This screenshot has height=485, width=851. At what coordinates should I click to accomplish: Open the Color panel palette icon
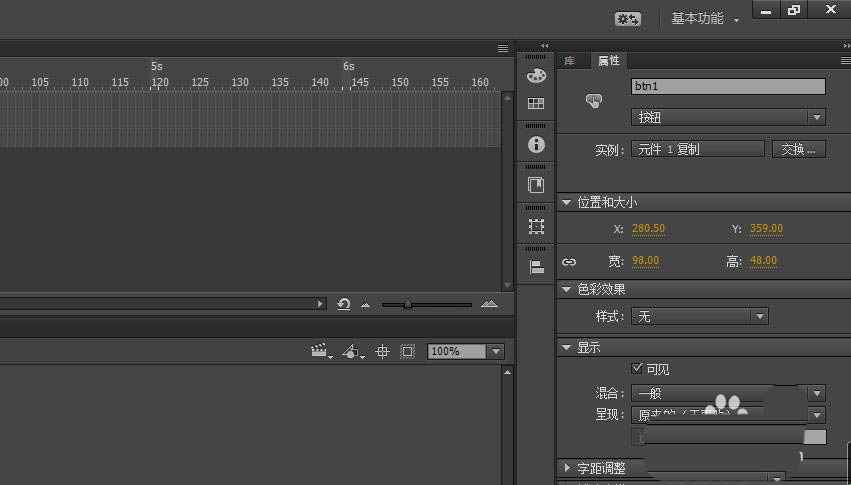point(536,76)
